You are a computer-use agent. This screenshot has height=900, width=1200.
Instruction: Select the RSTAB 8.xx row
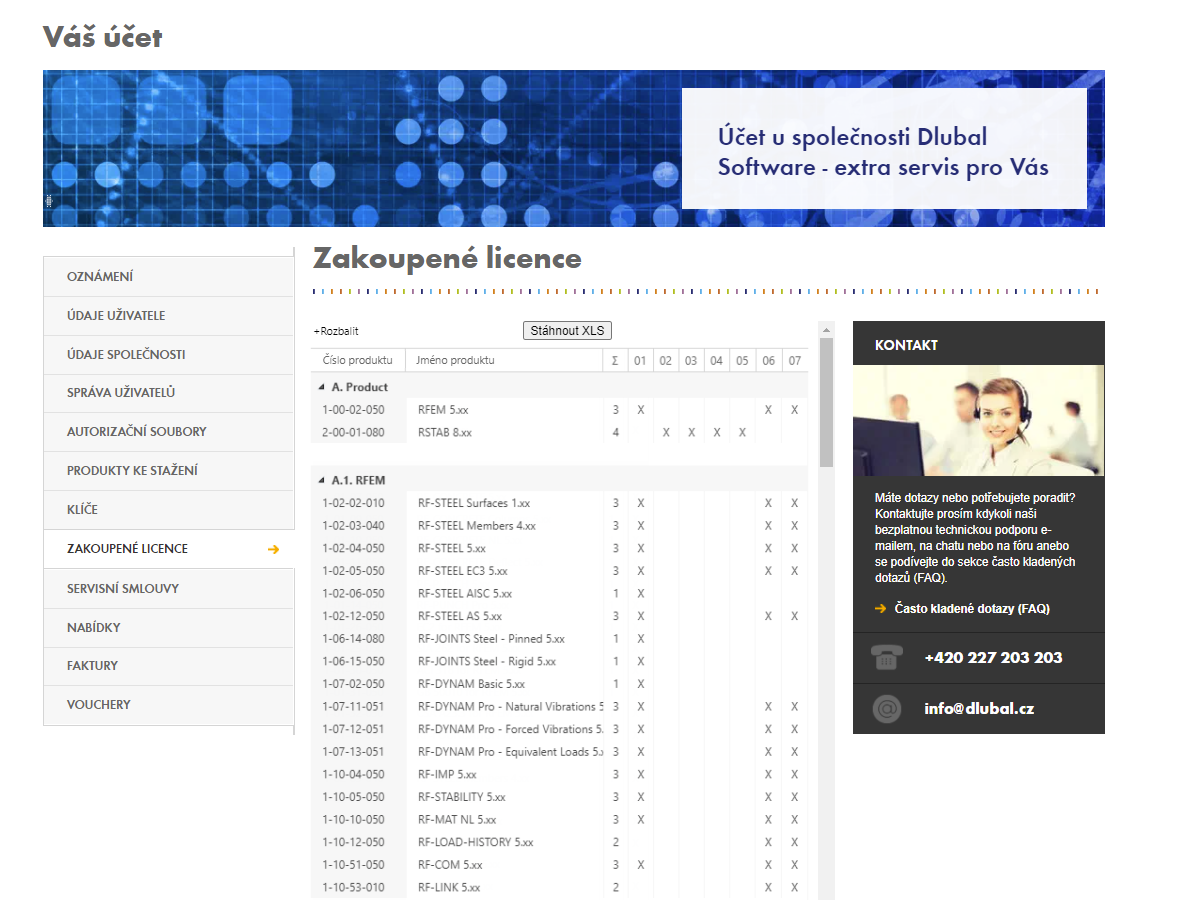tap(560, 433)
